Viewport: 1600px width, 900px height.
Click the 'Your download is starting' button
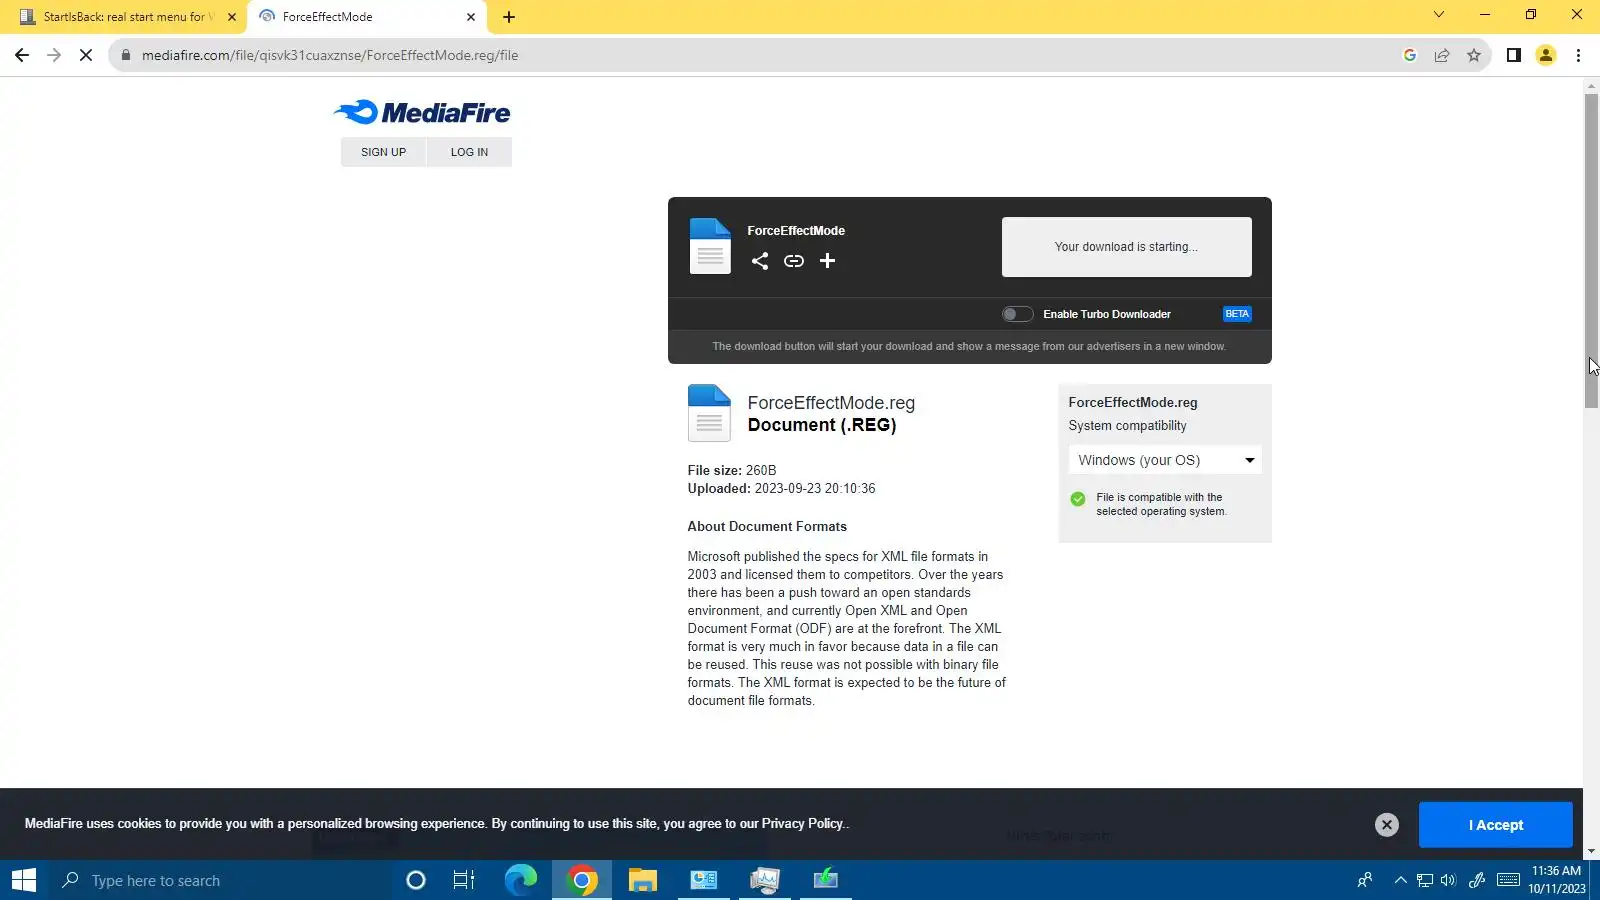[1126, 247]
